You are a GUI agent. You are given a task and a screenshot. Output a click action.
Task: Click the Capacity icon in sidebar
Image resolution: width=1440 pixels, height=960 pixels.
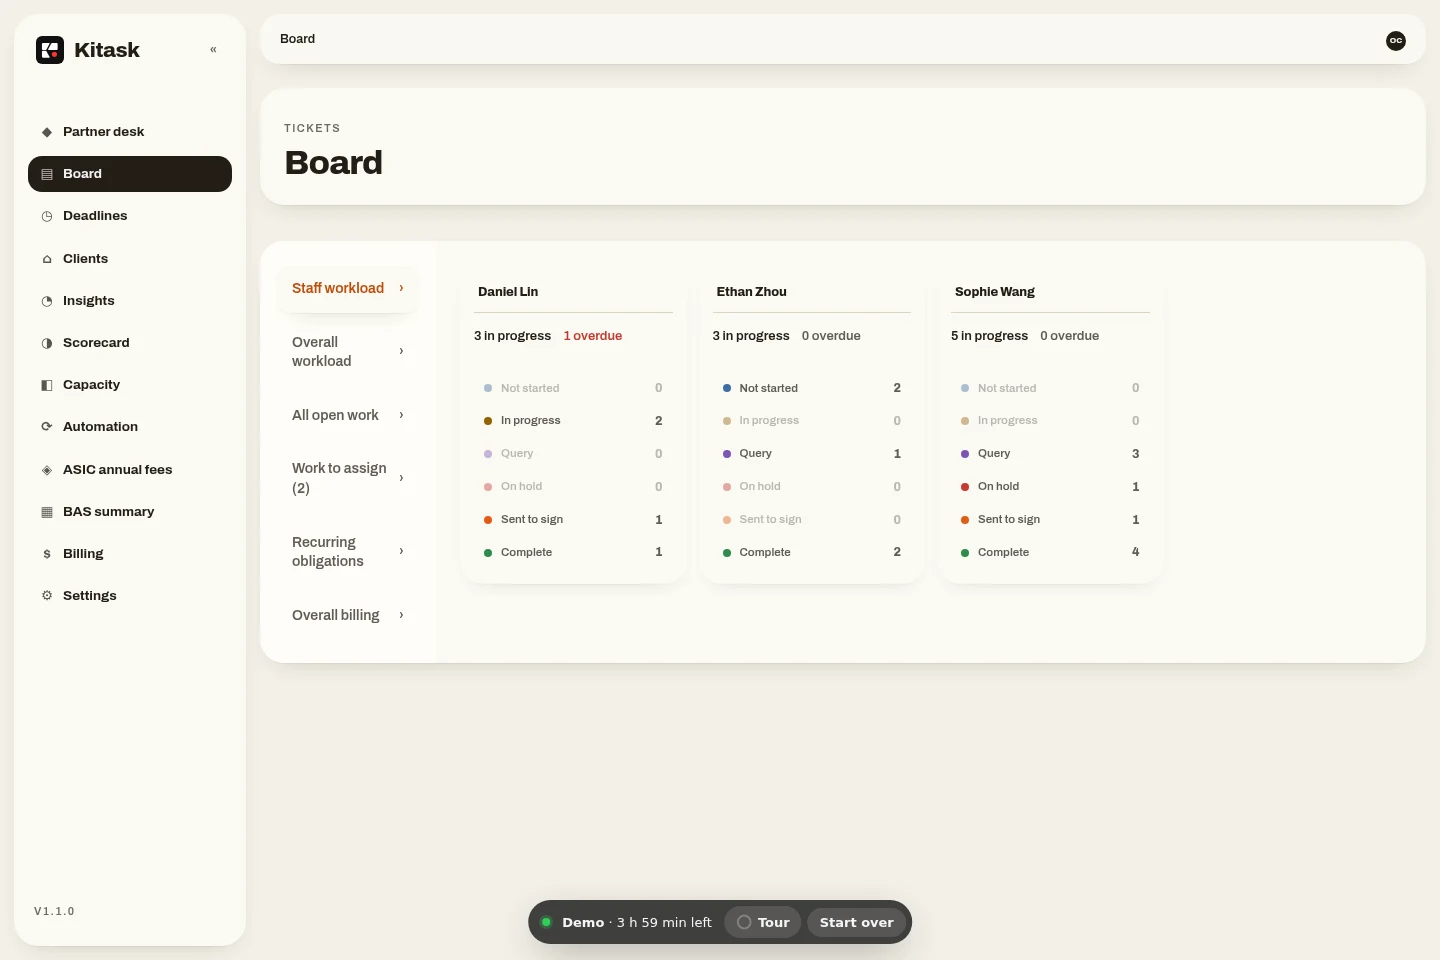coord(47,385)
